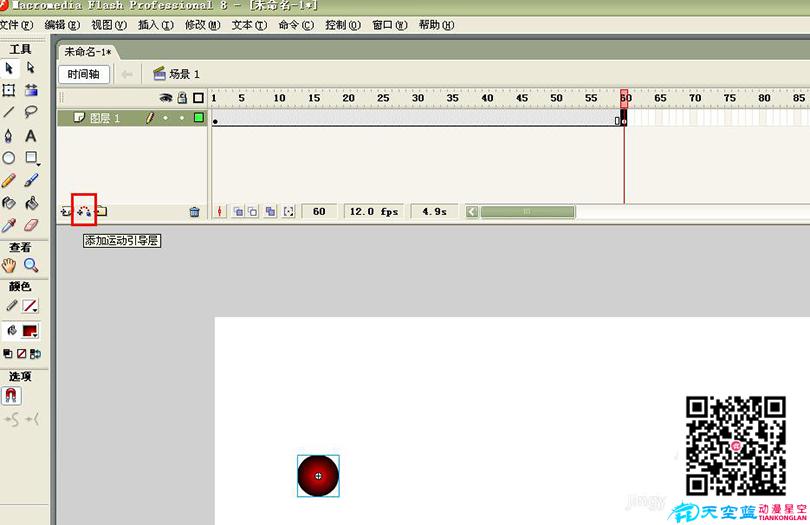Select the Pen tool
Image resolution: width=810 pixels, height=525 pixels.
(8, 136)
